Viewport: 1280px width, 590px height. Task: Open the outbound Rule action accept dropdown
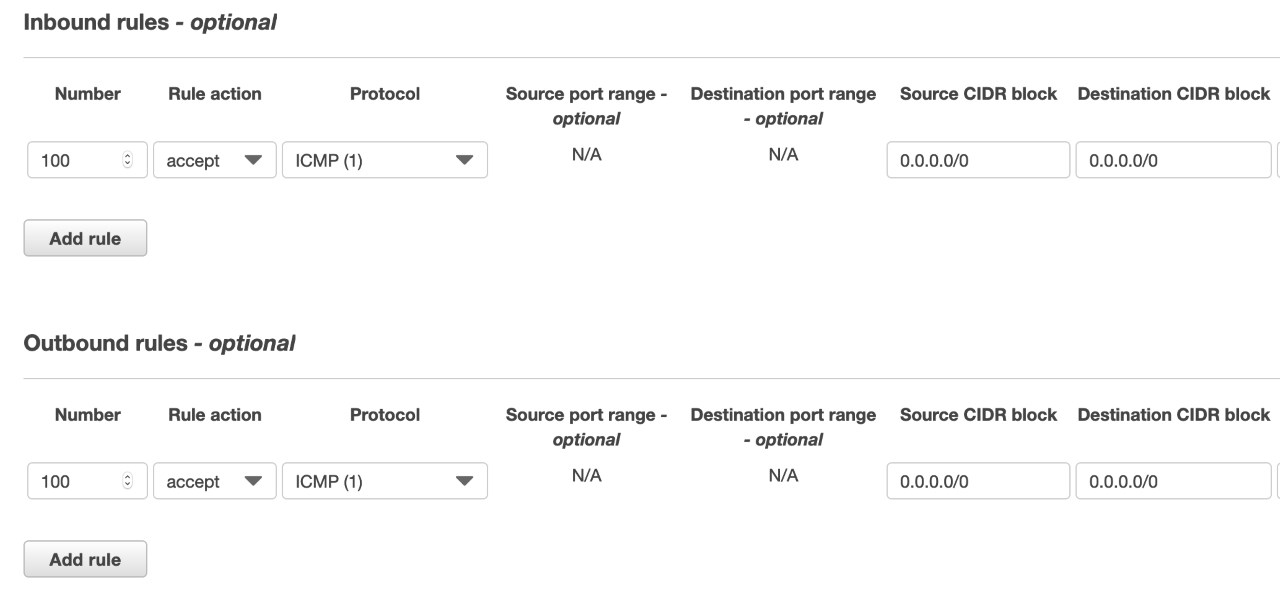pos(215,481)
